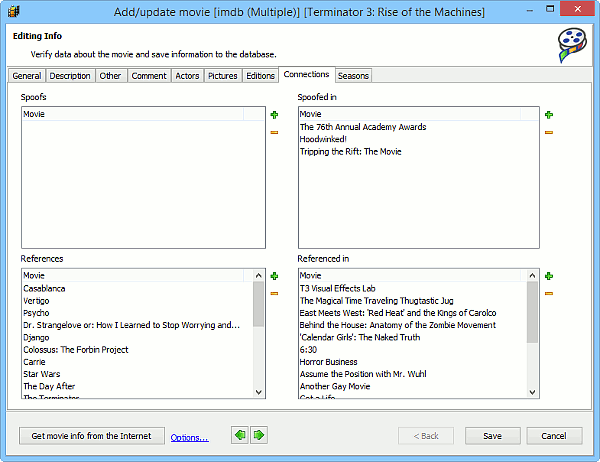This screenshot has width=600, height=462.
Task: Select Tripping the Rift: The Movie
Action: click(x=351, y=151)
